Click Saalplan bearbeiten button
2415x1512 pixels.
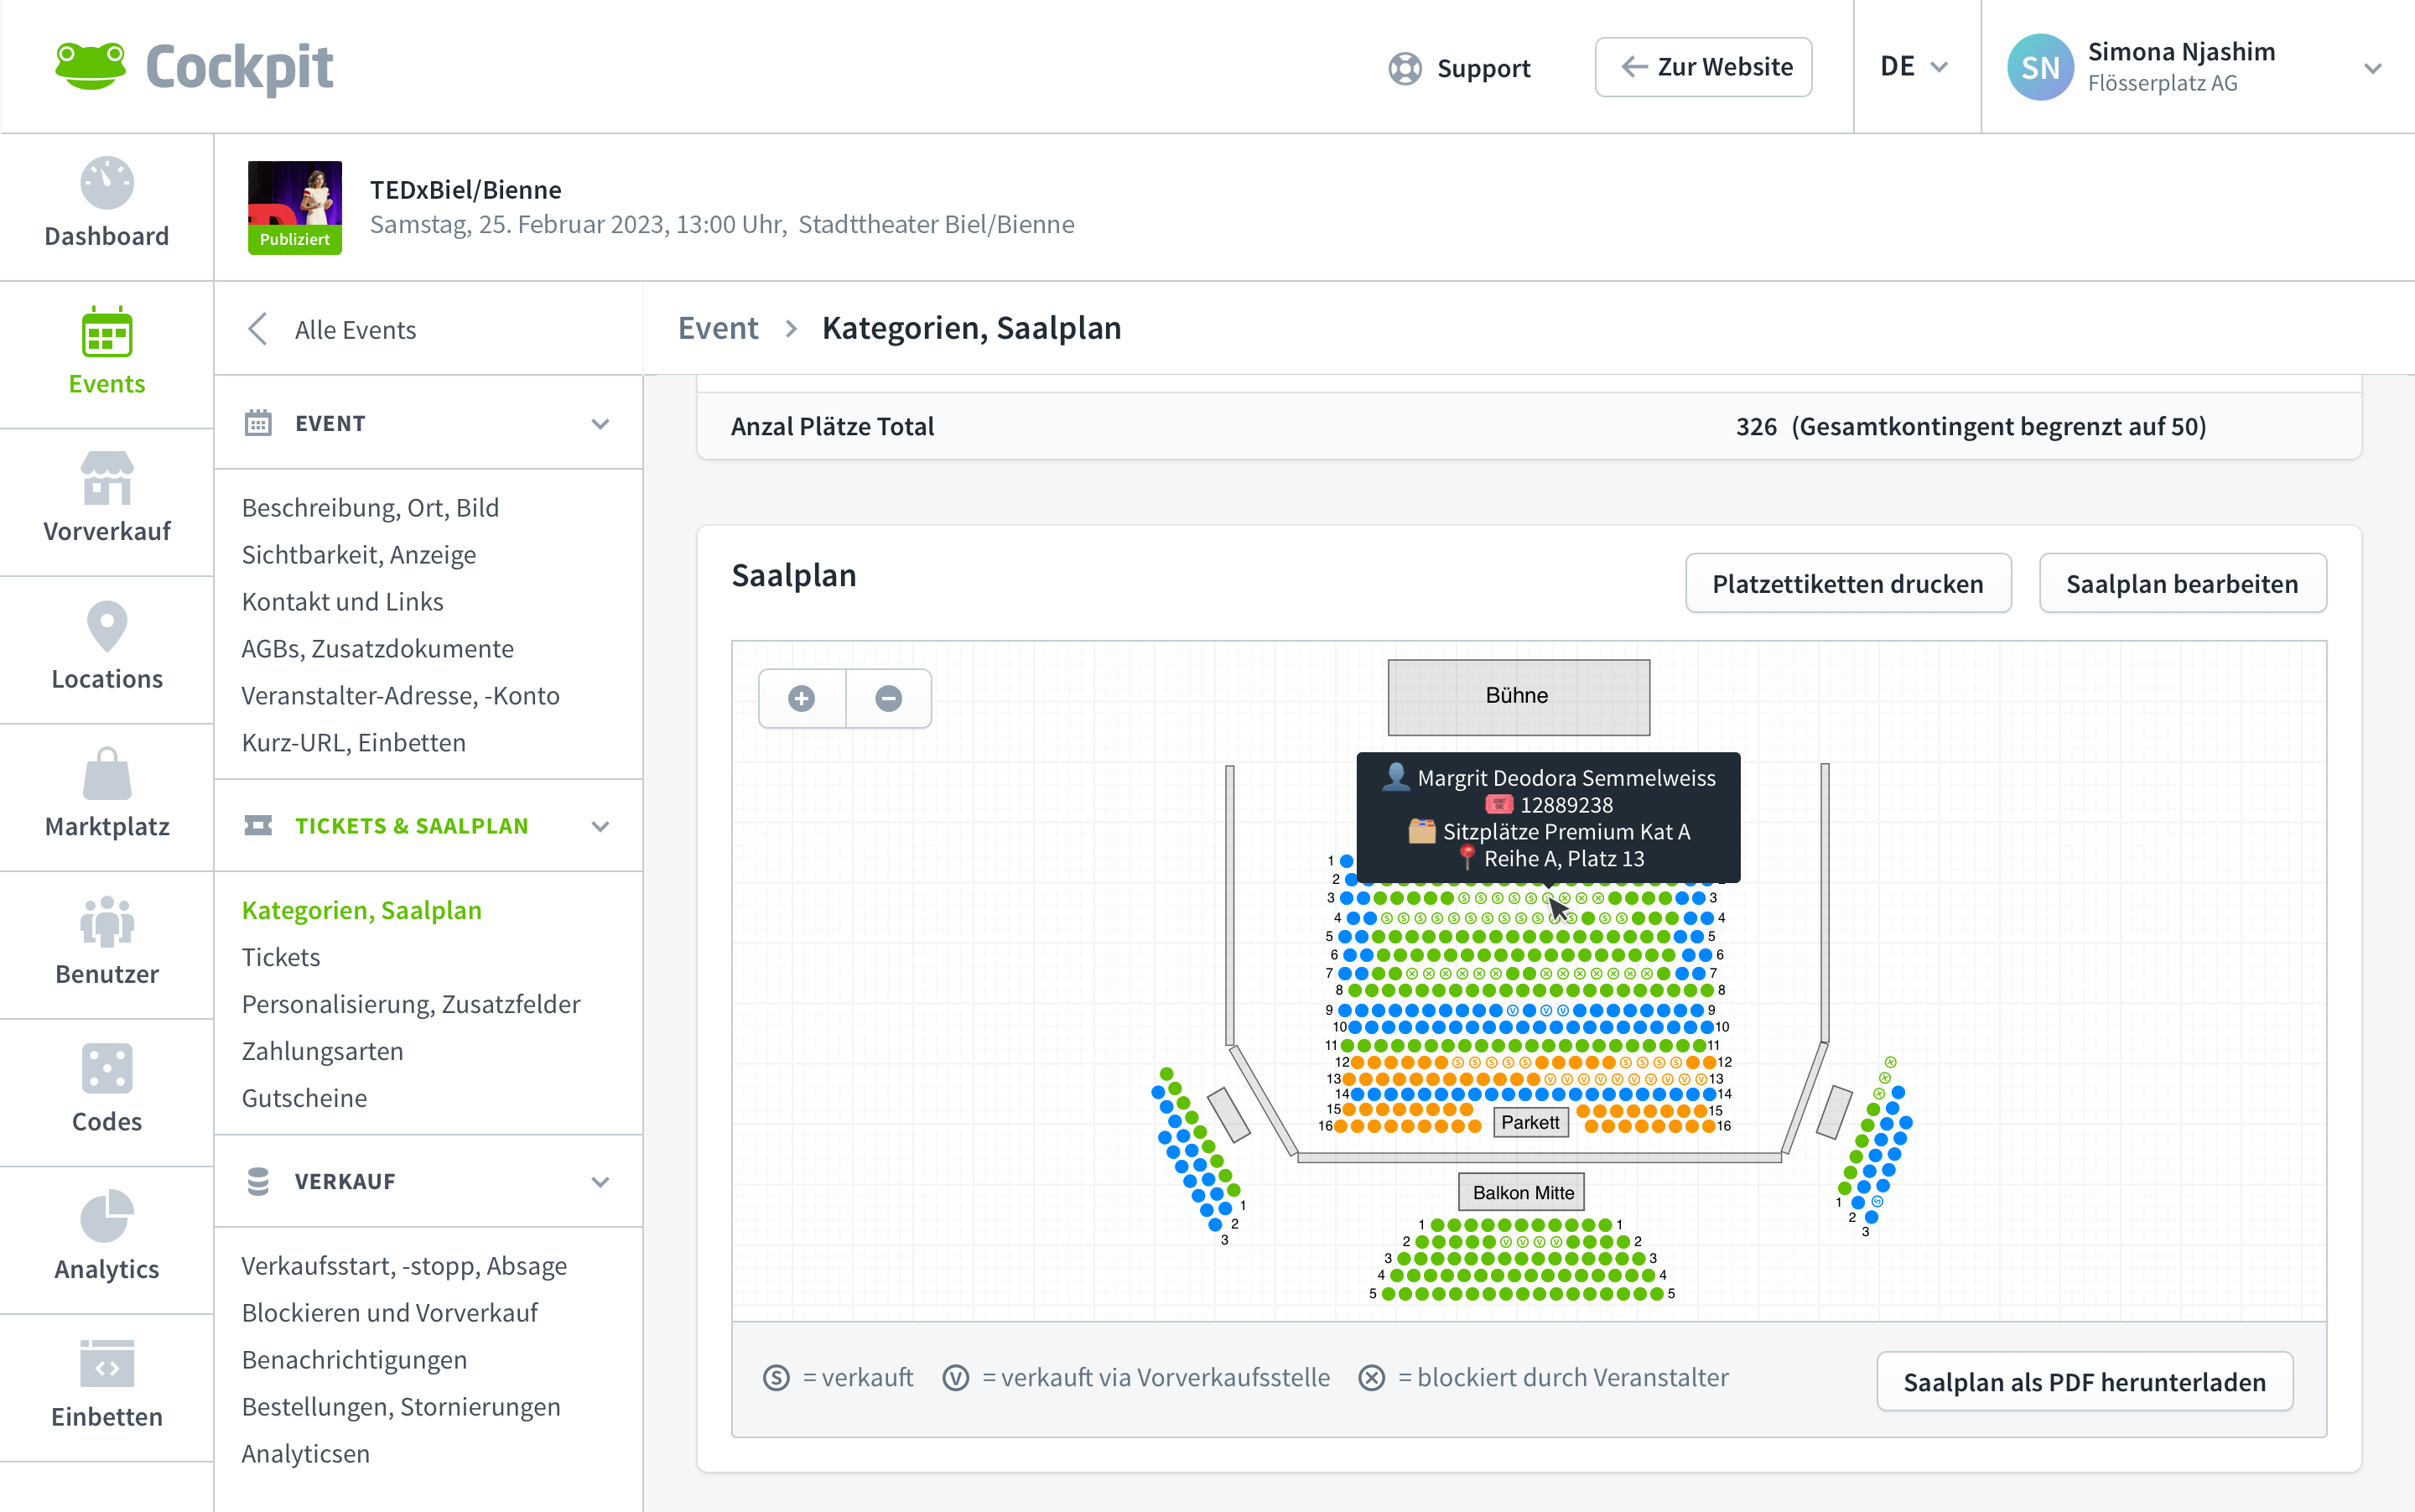[2181, 584]
